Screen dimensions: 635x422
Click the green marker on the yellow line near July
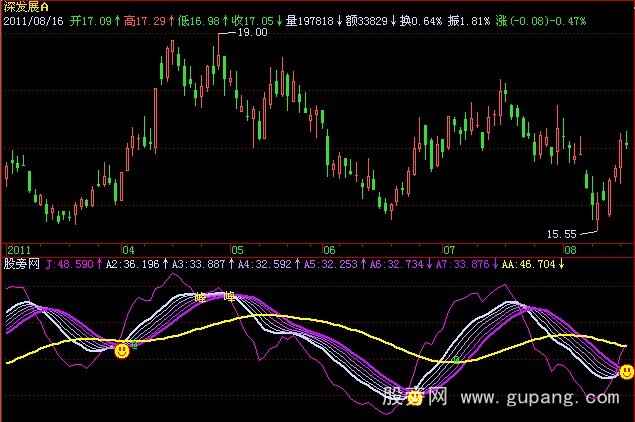456,358
